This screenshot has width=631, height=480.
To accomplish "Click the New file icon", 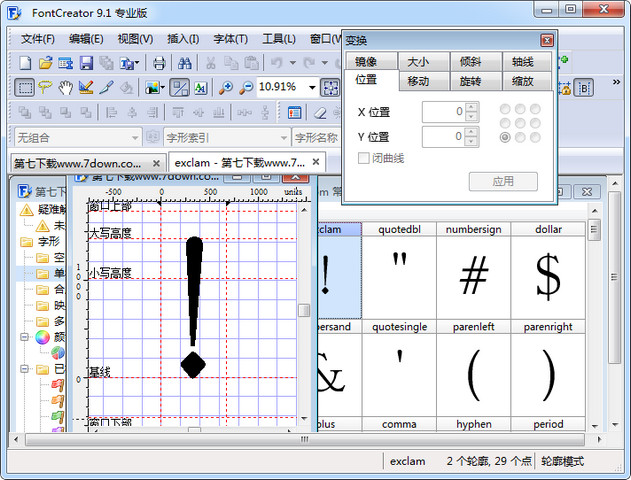I will 25,63.
